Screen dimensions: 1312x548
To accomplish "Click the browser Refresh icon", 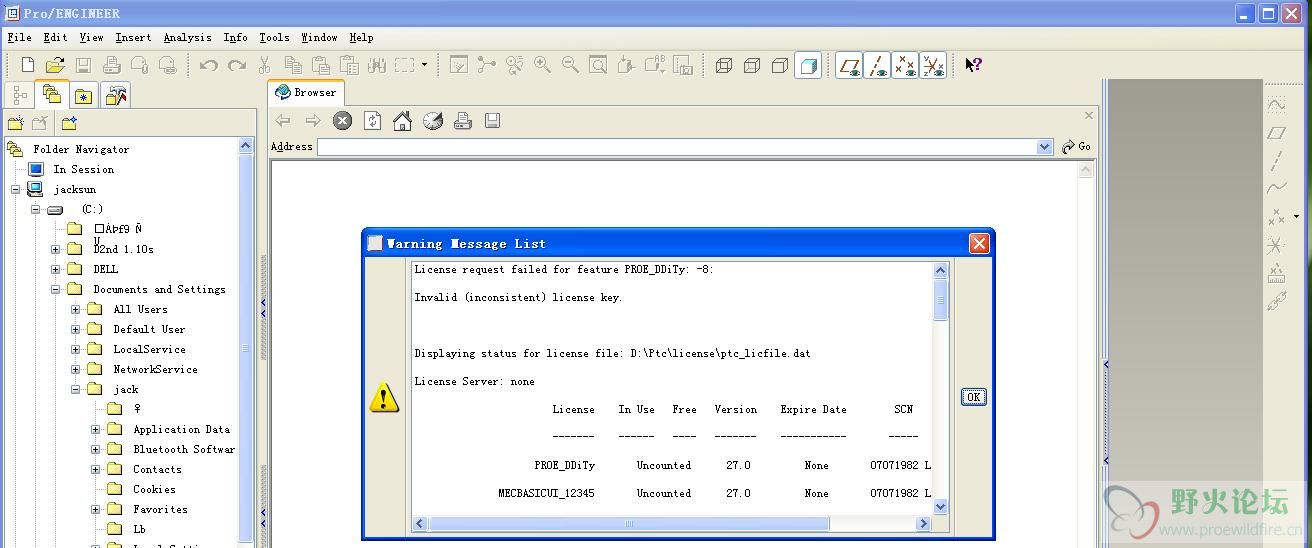I will 372,121.
